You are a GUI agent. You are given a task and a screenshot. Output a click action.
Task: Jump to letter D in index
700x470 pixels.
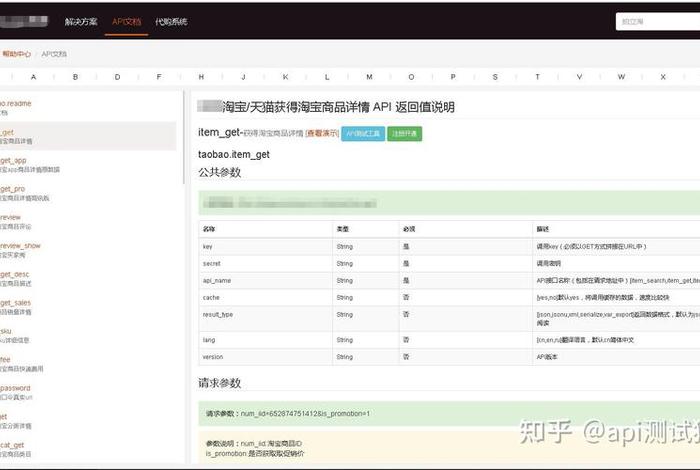pos(117,77)
